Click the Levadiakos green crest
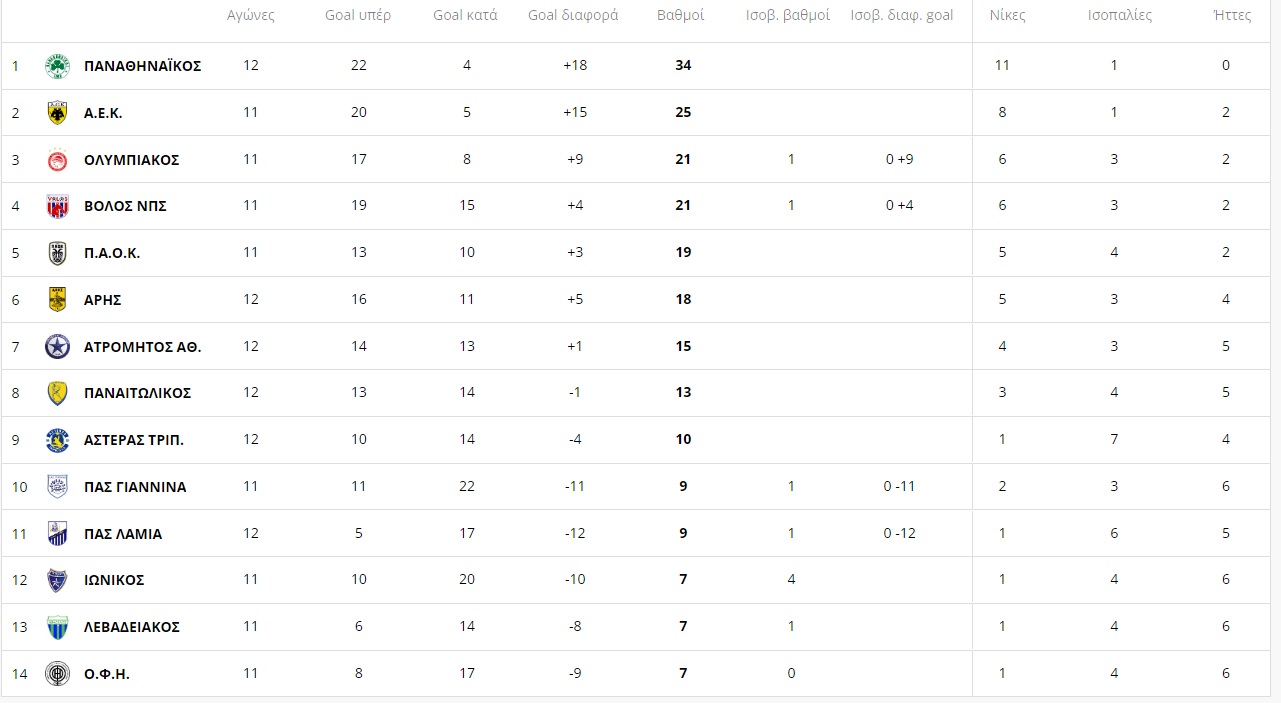The width and height of the screenshot is (1281, 703). coord(57,627)
